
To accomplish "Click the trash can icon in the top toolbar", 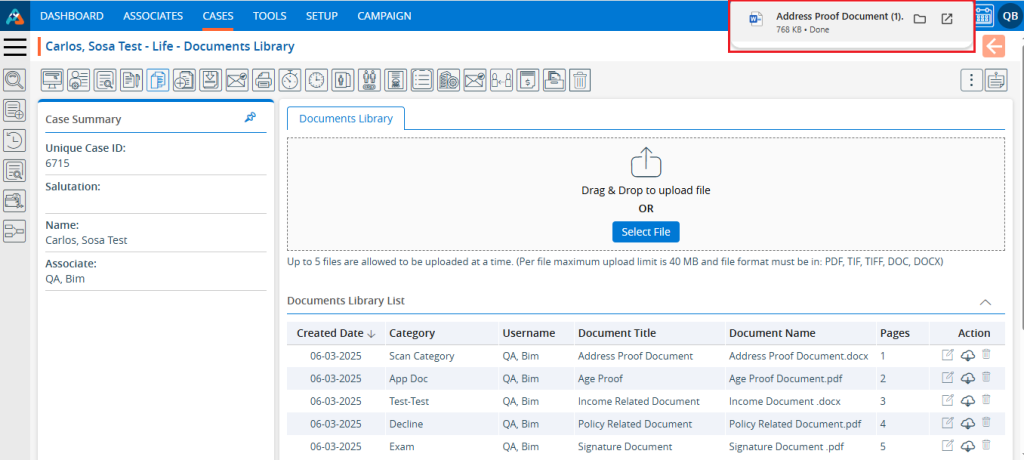I will click(580, 80).
